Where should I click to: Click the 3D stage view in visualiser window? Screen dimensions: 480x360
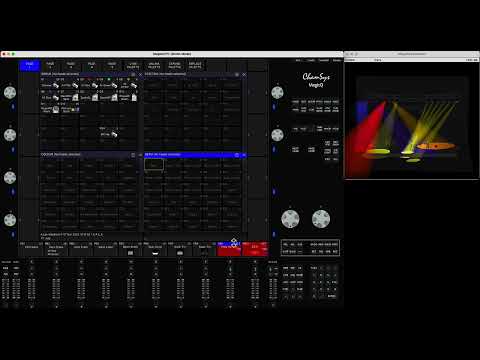(412, 120)
